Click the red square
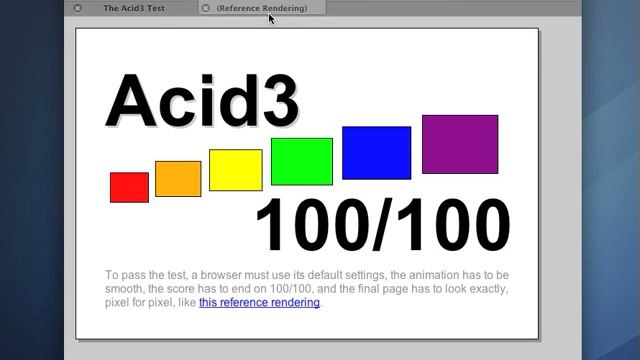Screen dimensions: 640x360 tap(129, 187)
